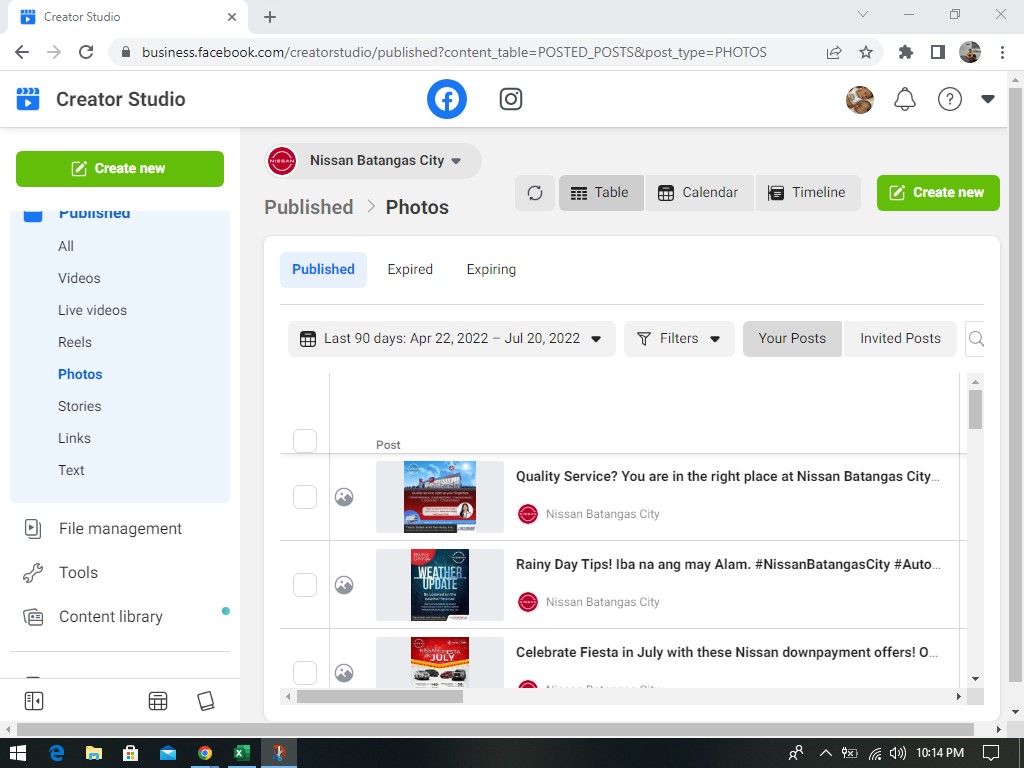This screenshot has width=1024, height=768.
Task: Expand the account menu arrow in header
Action: (x=987, y=99)
